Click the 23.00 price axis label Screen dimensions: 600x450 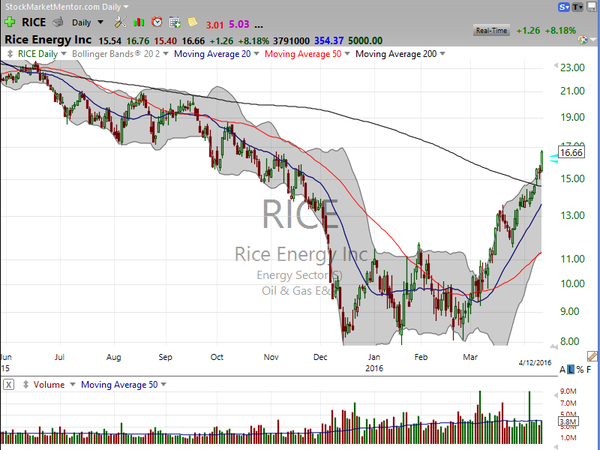(572, 68)
